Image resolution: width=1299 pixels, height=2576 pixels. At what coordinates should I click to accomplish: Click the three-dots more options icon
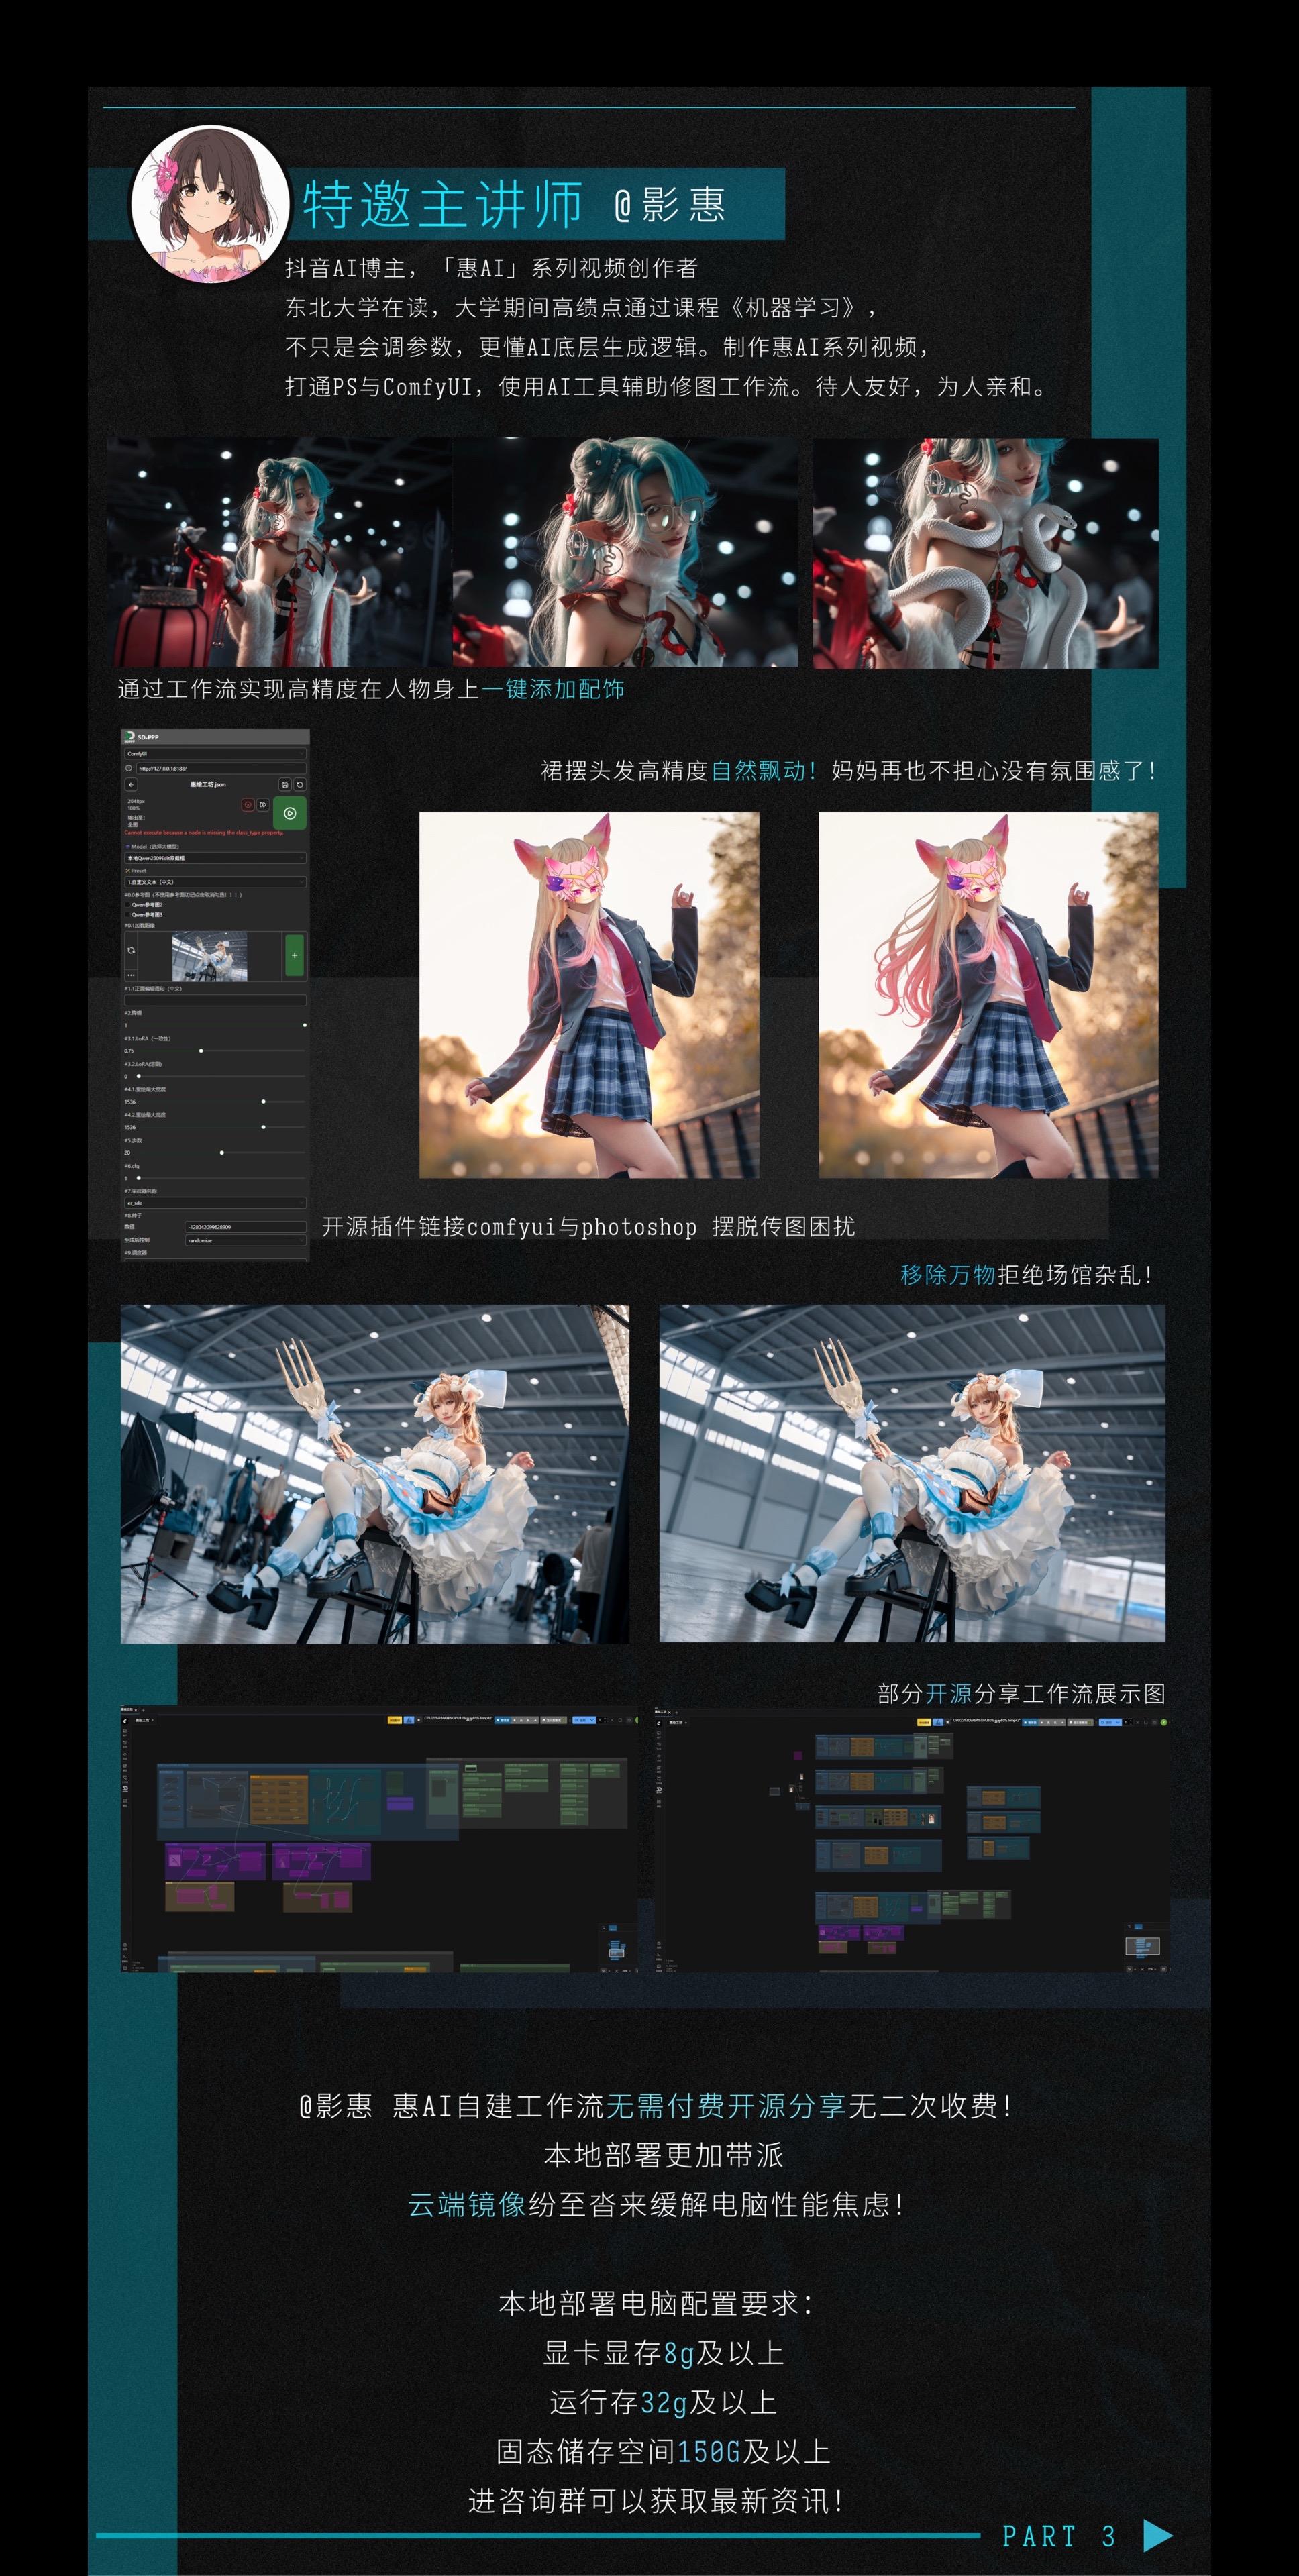coord(130,974)
